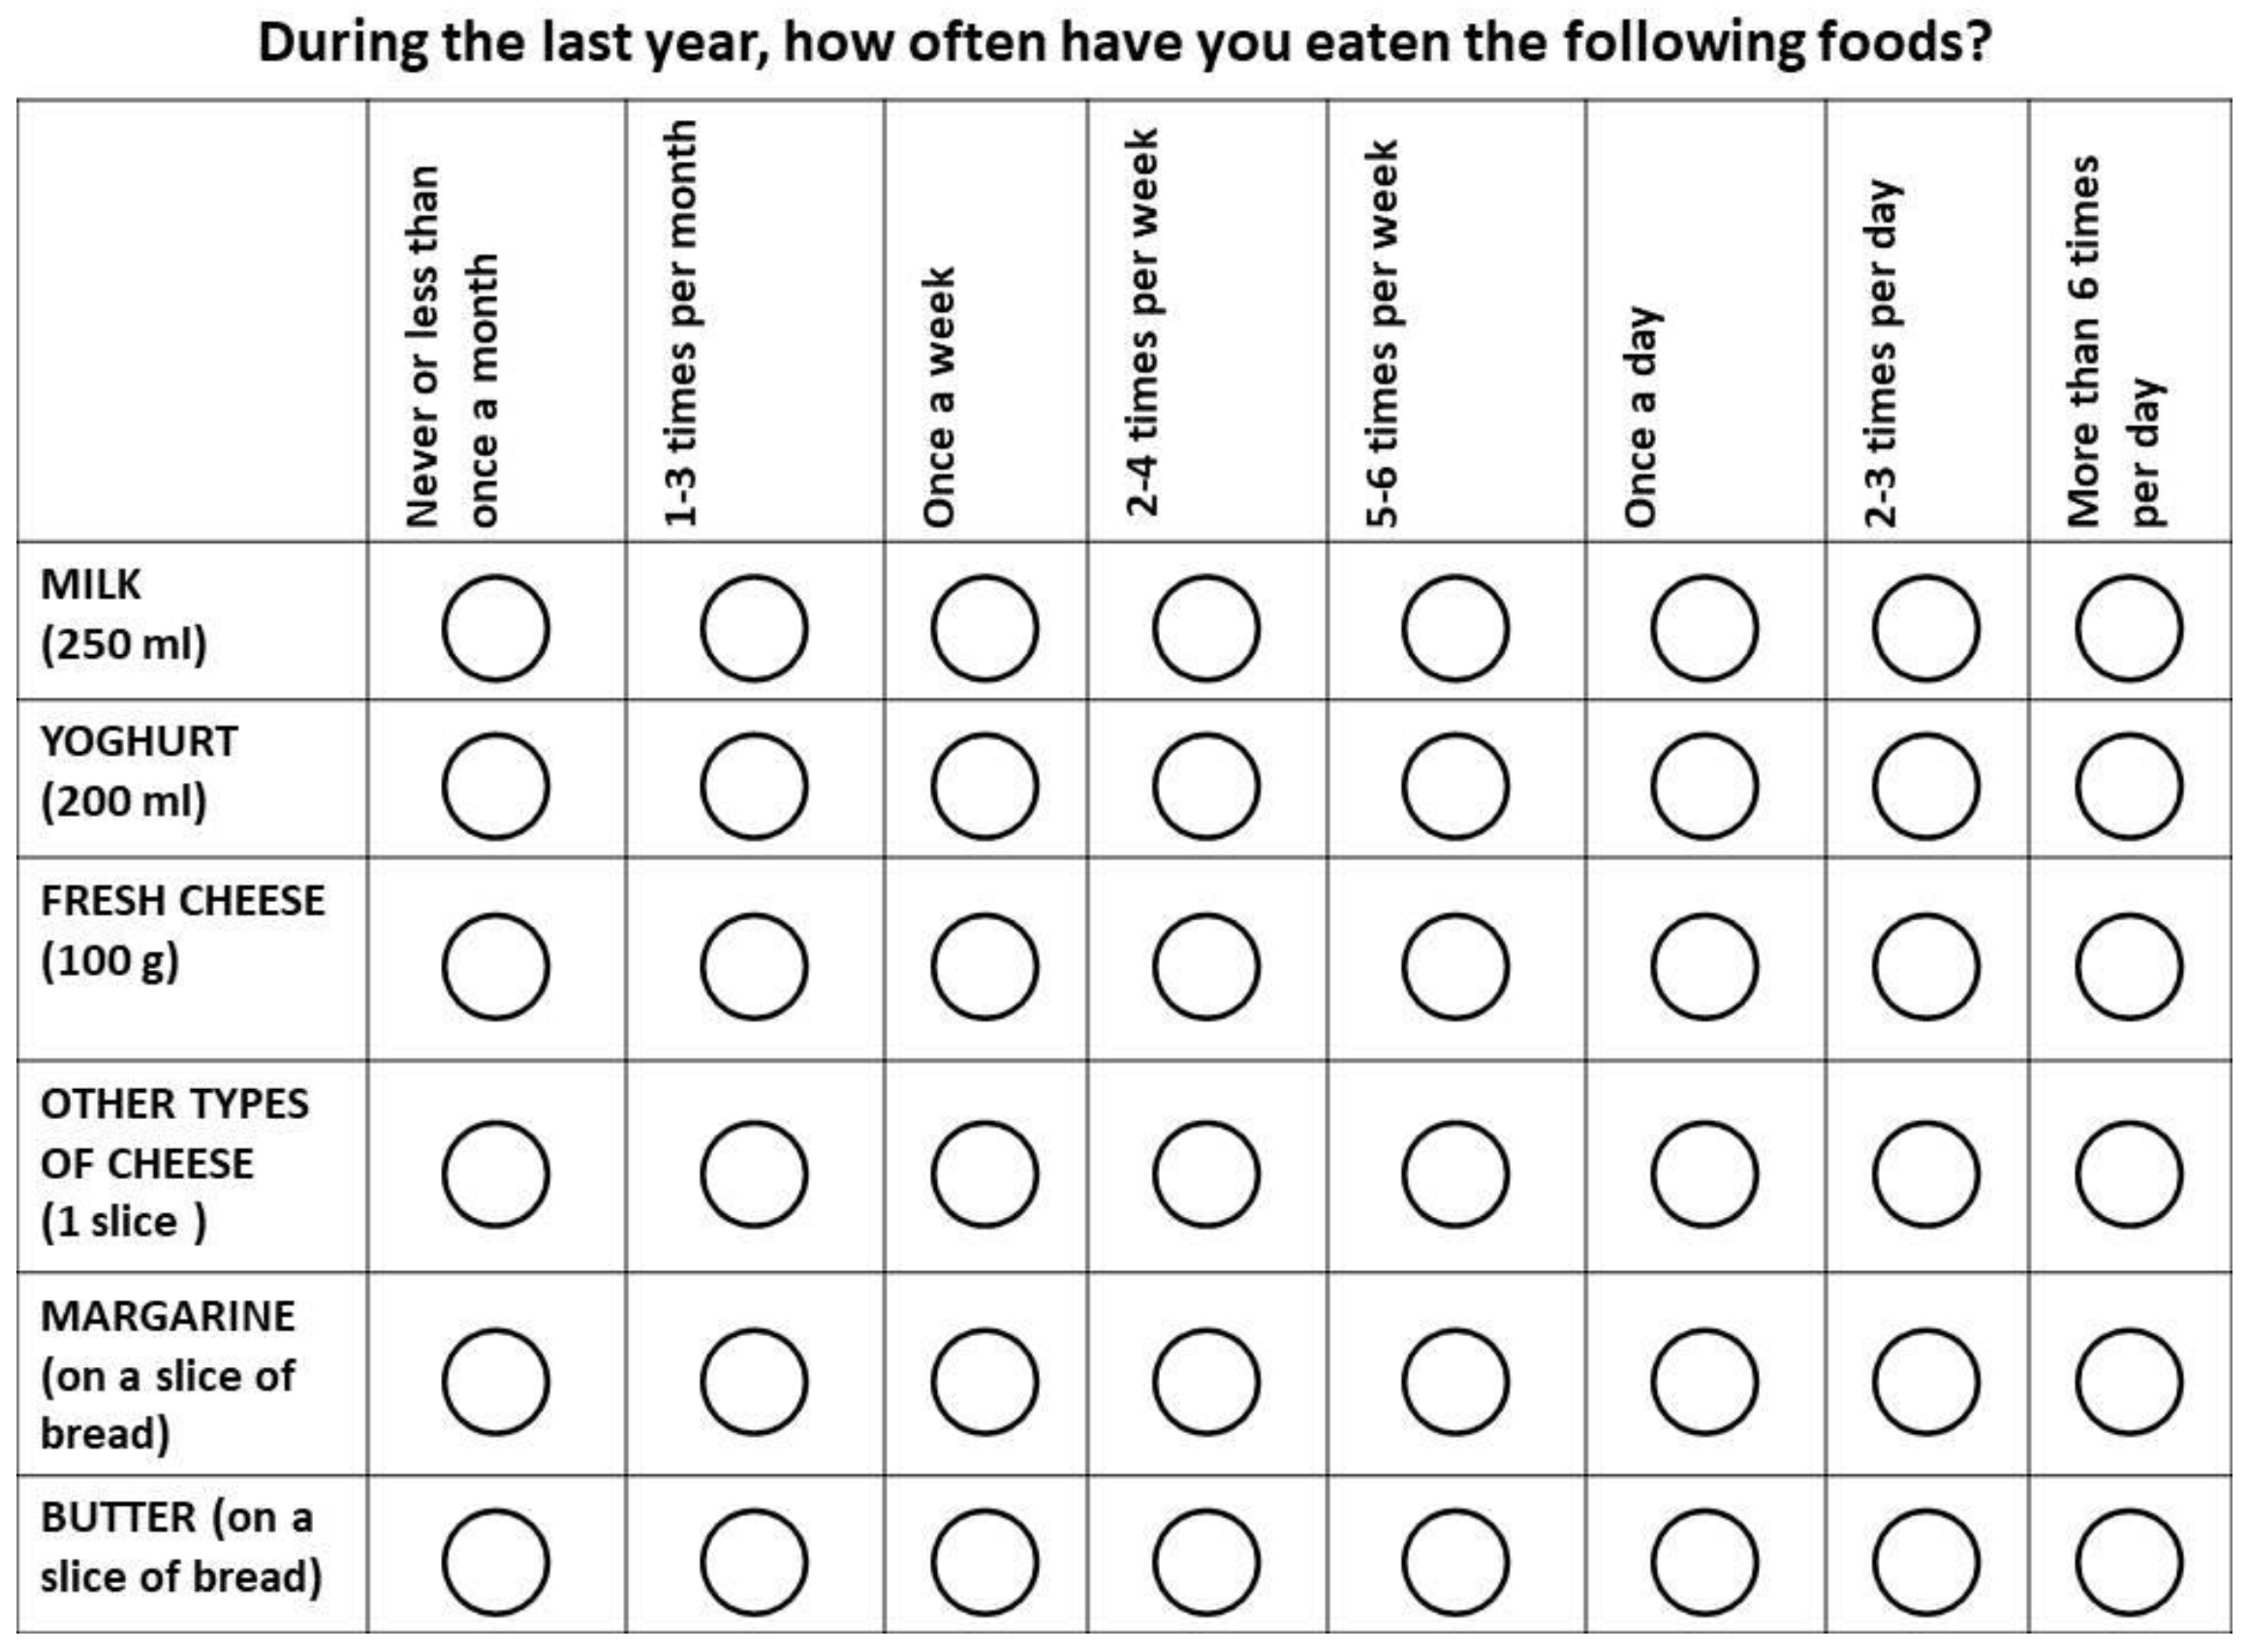Choose Milk 'Never or less than once a month'
This screenshot has width=2249, height=1652.
click(x=496, y=628)
